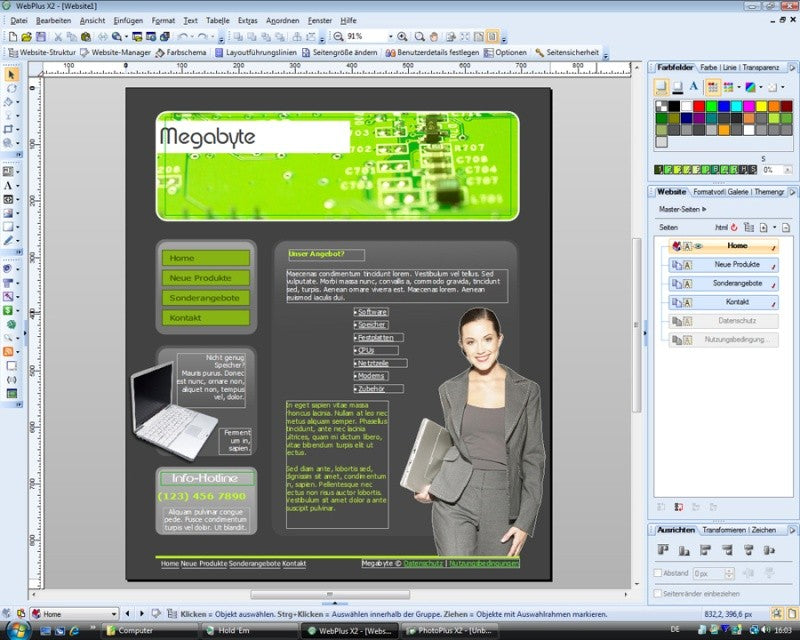Click the Save disk icon
The width and height of the screenshot is (800, 640).
[41, 37]
